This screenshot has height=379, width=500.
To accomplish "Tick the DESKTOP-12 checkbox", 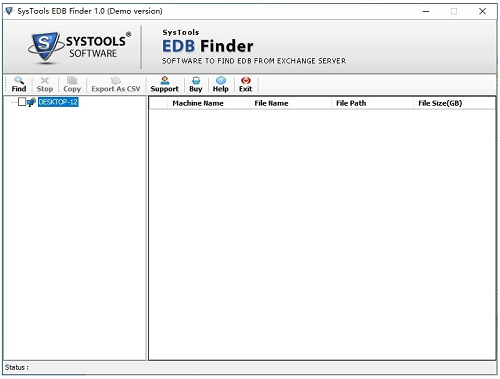I will tap(22, 102).
